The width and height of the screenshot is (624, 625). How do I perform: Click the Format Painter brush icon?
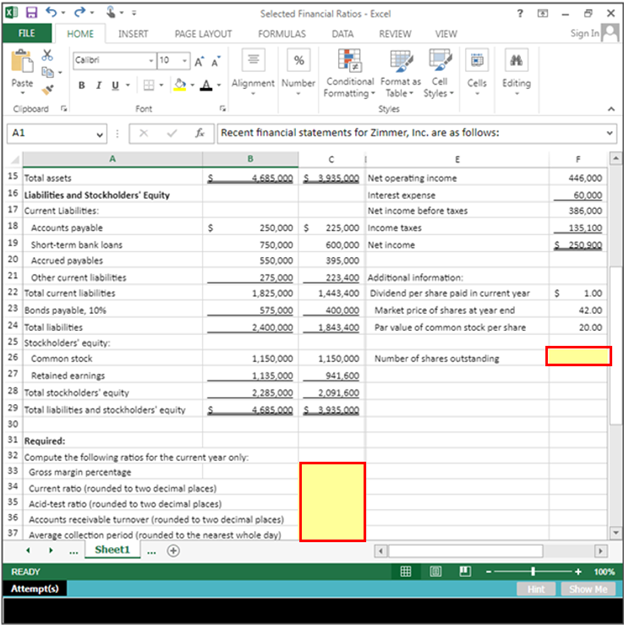(x=47, y=90)
